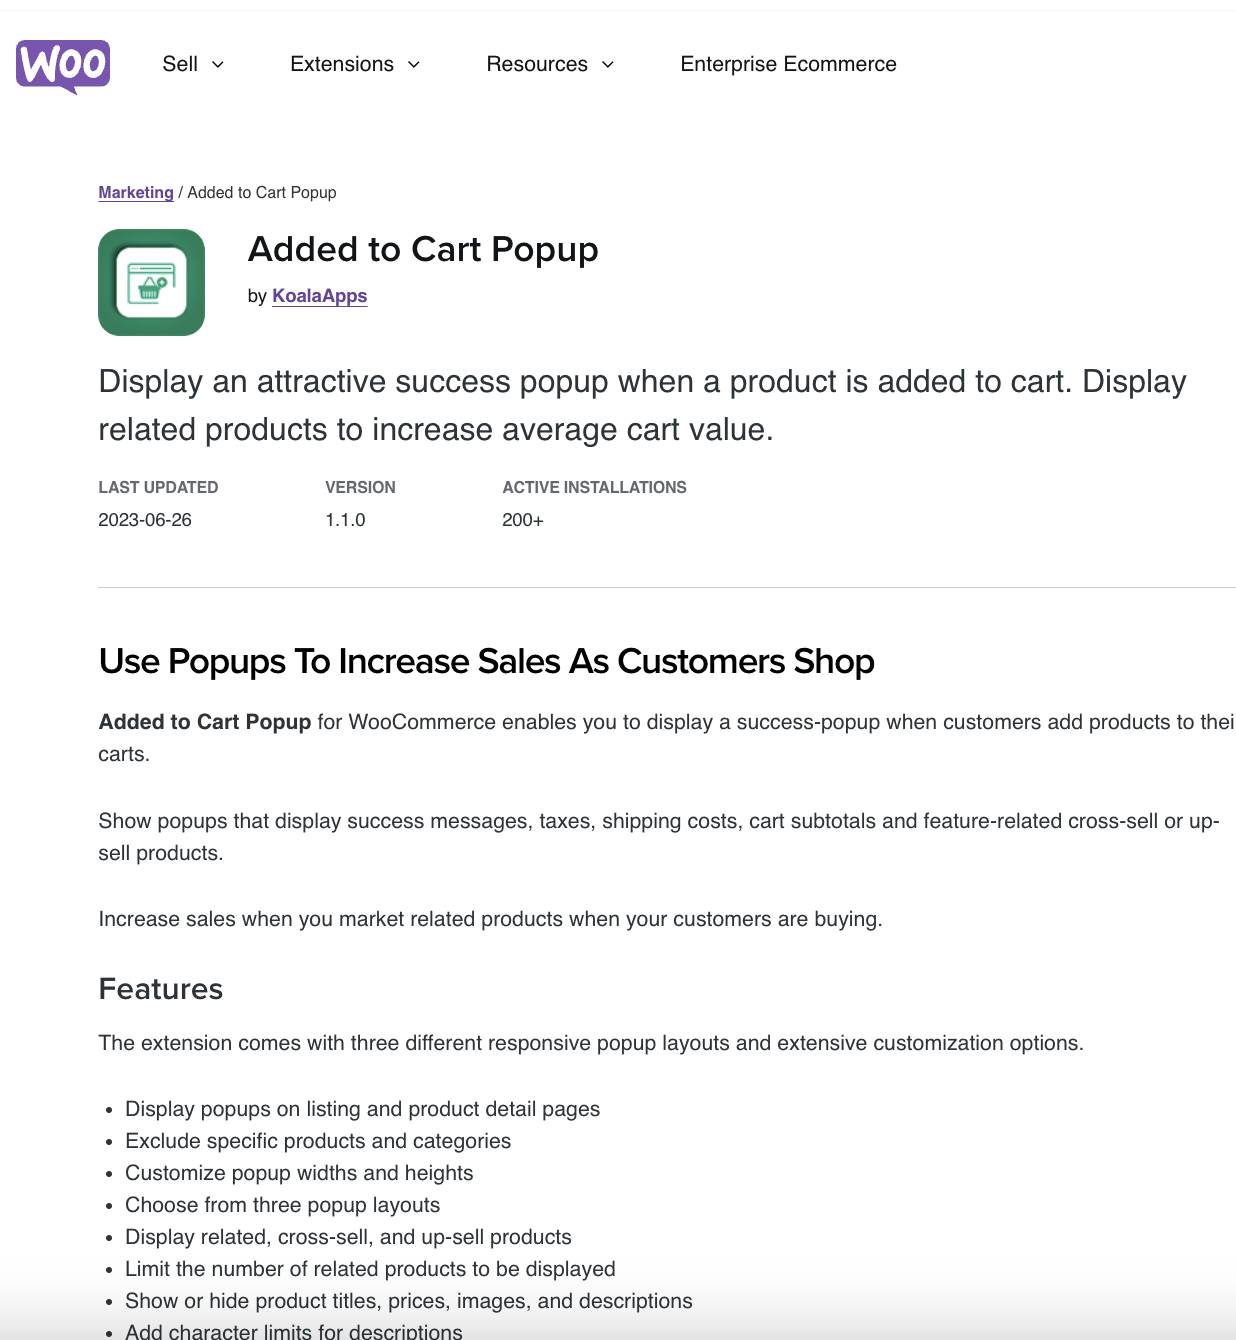The image size is (1236, 1340).
Task: Click the Added to Cart Popup page title
Action: click(x=423, y=250)
